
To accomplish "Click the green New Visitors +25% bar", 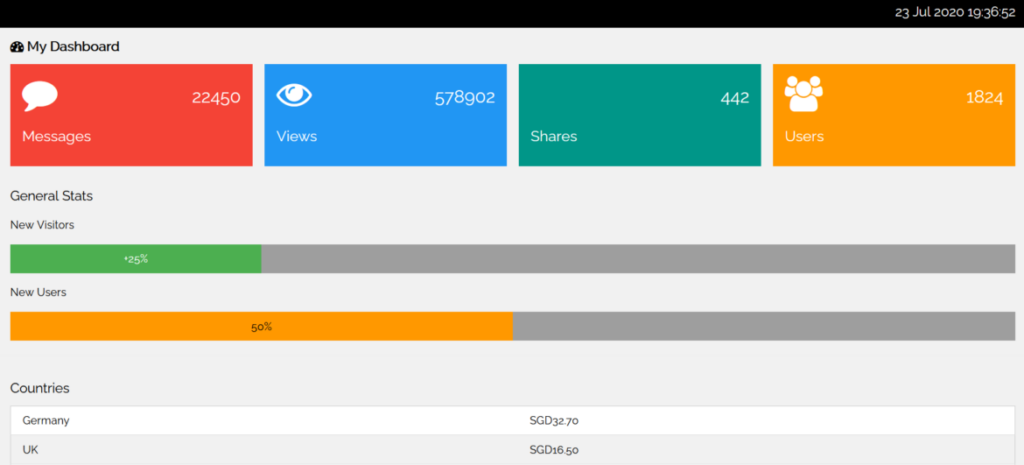I will (x=136, y=259).
